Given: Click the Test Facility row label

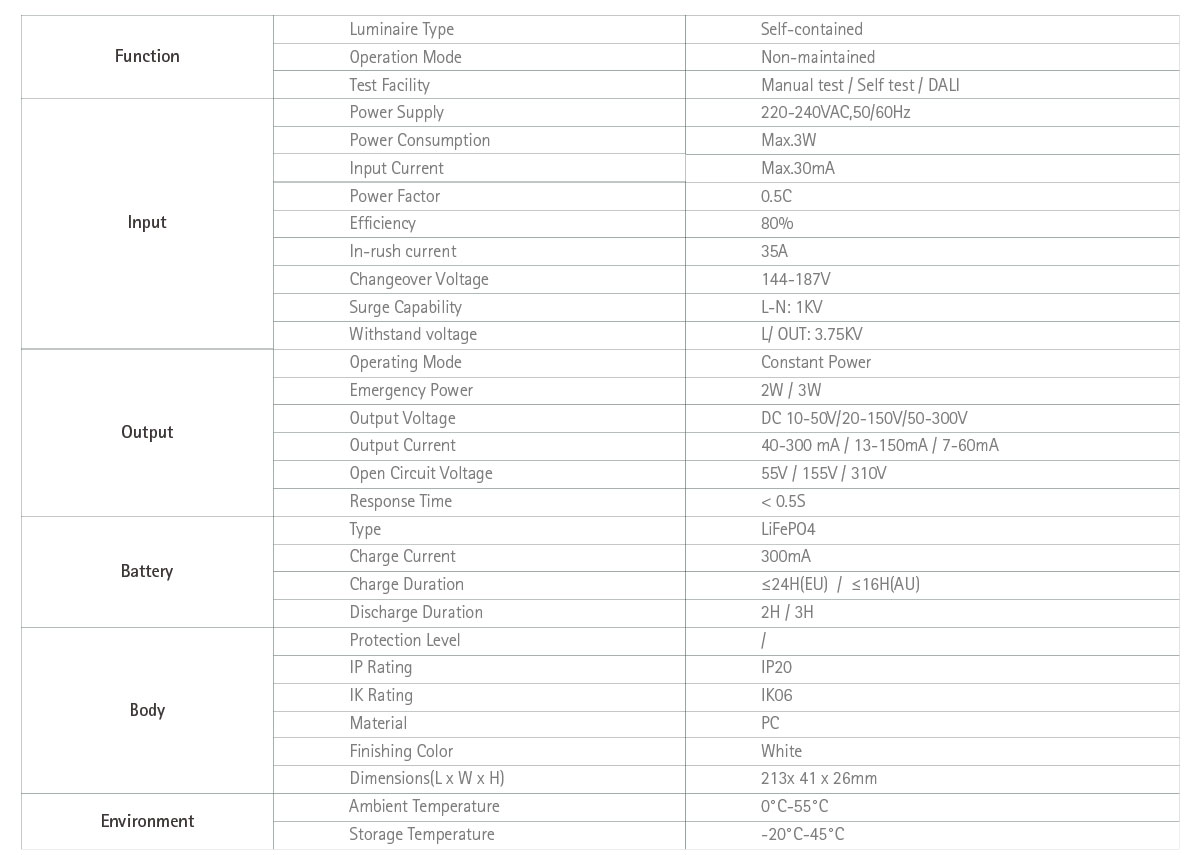Looking at the screenshot, I should click(x=389, y=85).
